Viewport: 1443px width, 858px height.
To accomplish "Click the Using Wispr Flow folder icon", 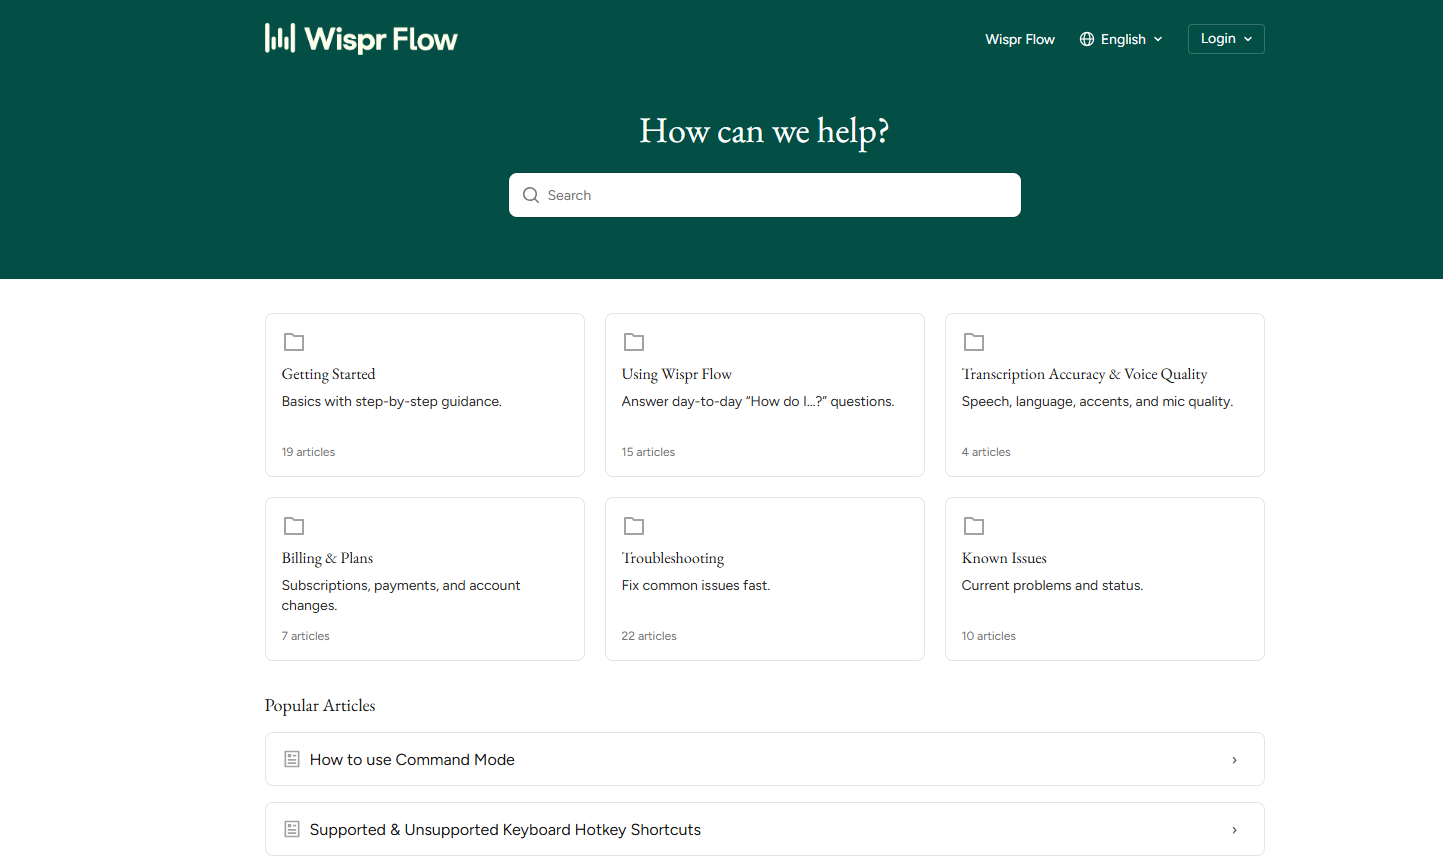I will tap(634, 342).
